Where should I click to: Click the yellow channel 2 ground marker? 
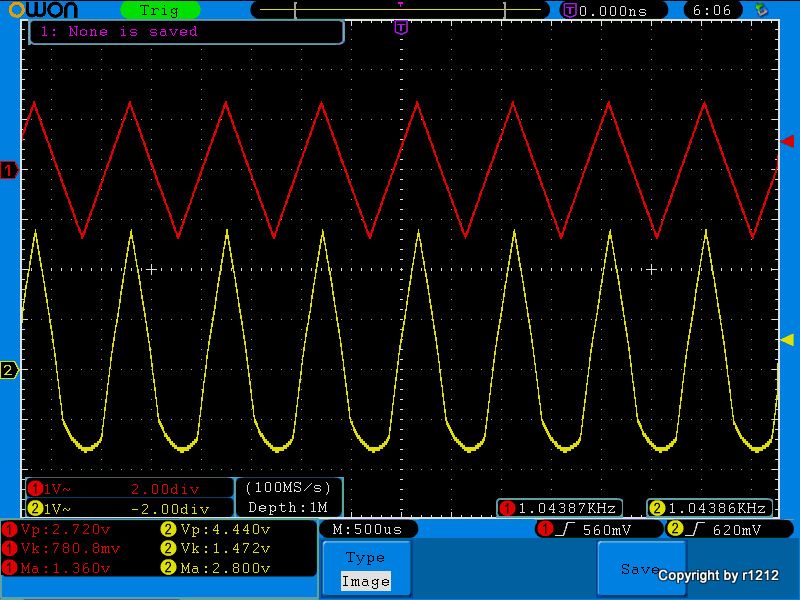click(9, 370)
